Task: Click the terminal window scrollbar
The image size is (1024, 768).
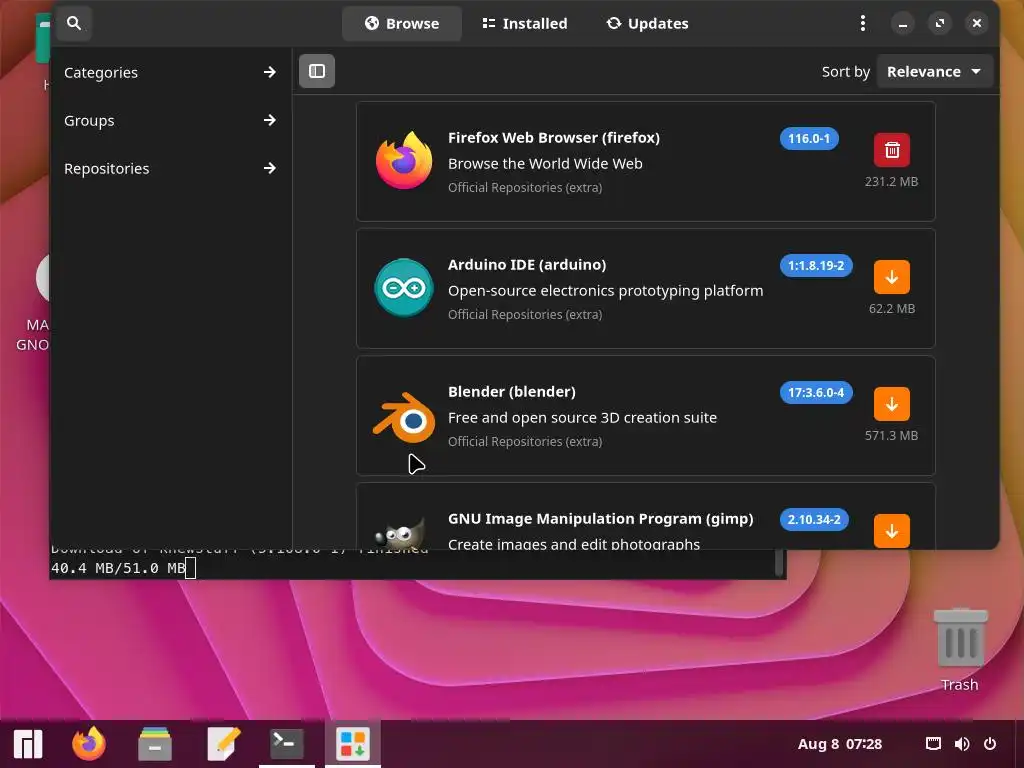Action: [778, 563]
